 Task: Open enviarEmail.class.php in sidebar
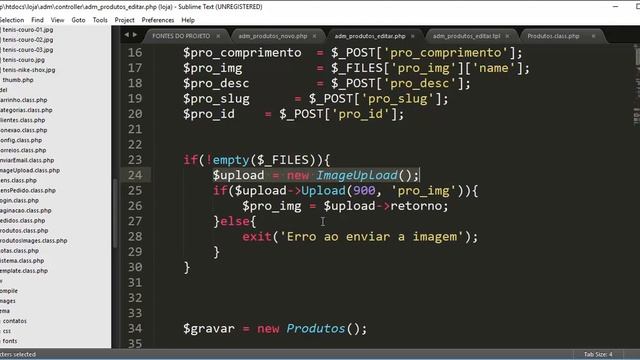coord(27,160)
